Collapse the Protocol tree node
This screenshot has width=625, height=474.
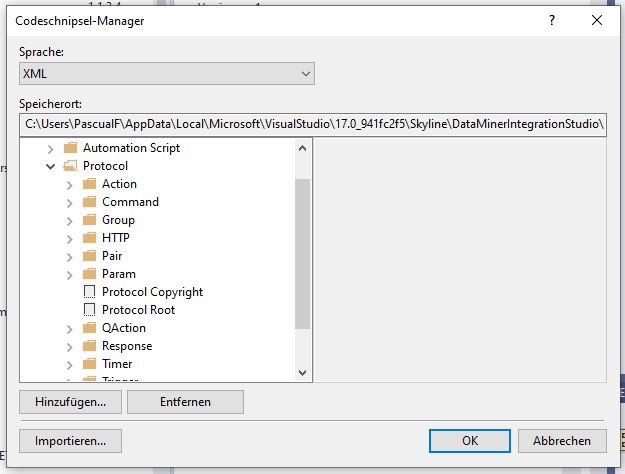(x=51, y=166)
